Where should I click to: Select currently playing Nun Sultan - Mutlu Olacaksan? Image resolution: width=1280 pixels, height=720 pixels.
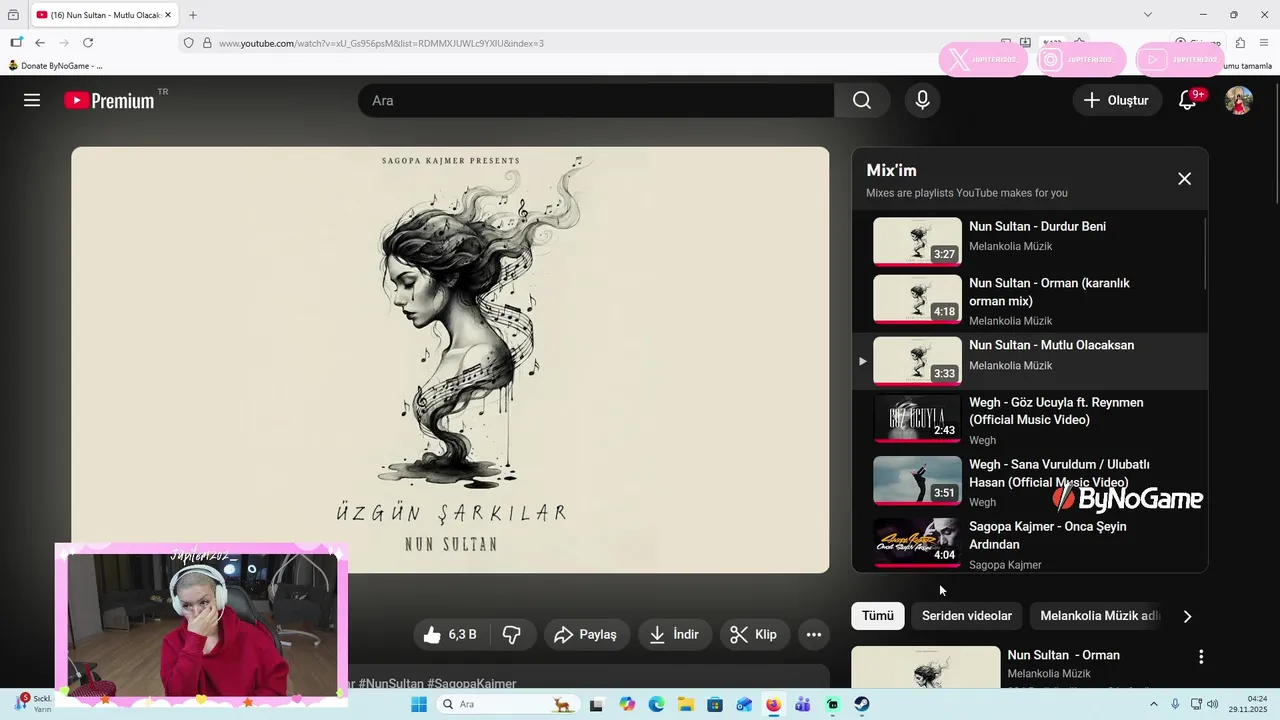coord(1030,361)
